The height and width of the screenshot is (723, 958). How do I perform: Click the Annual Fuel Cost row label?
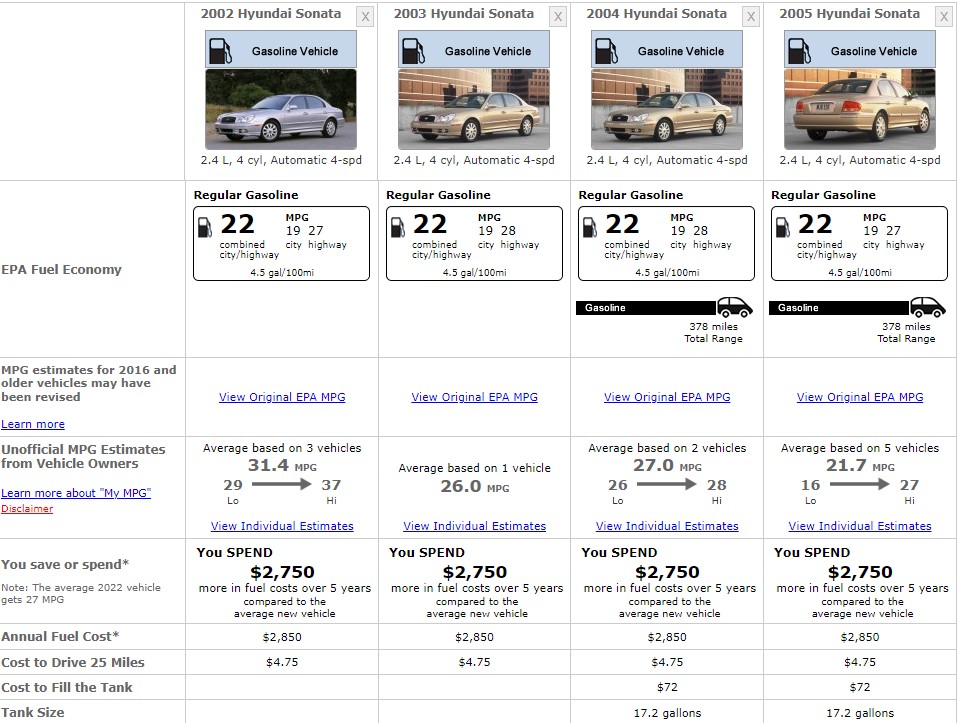[x=60, y=637]
